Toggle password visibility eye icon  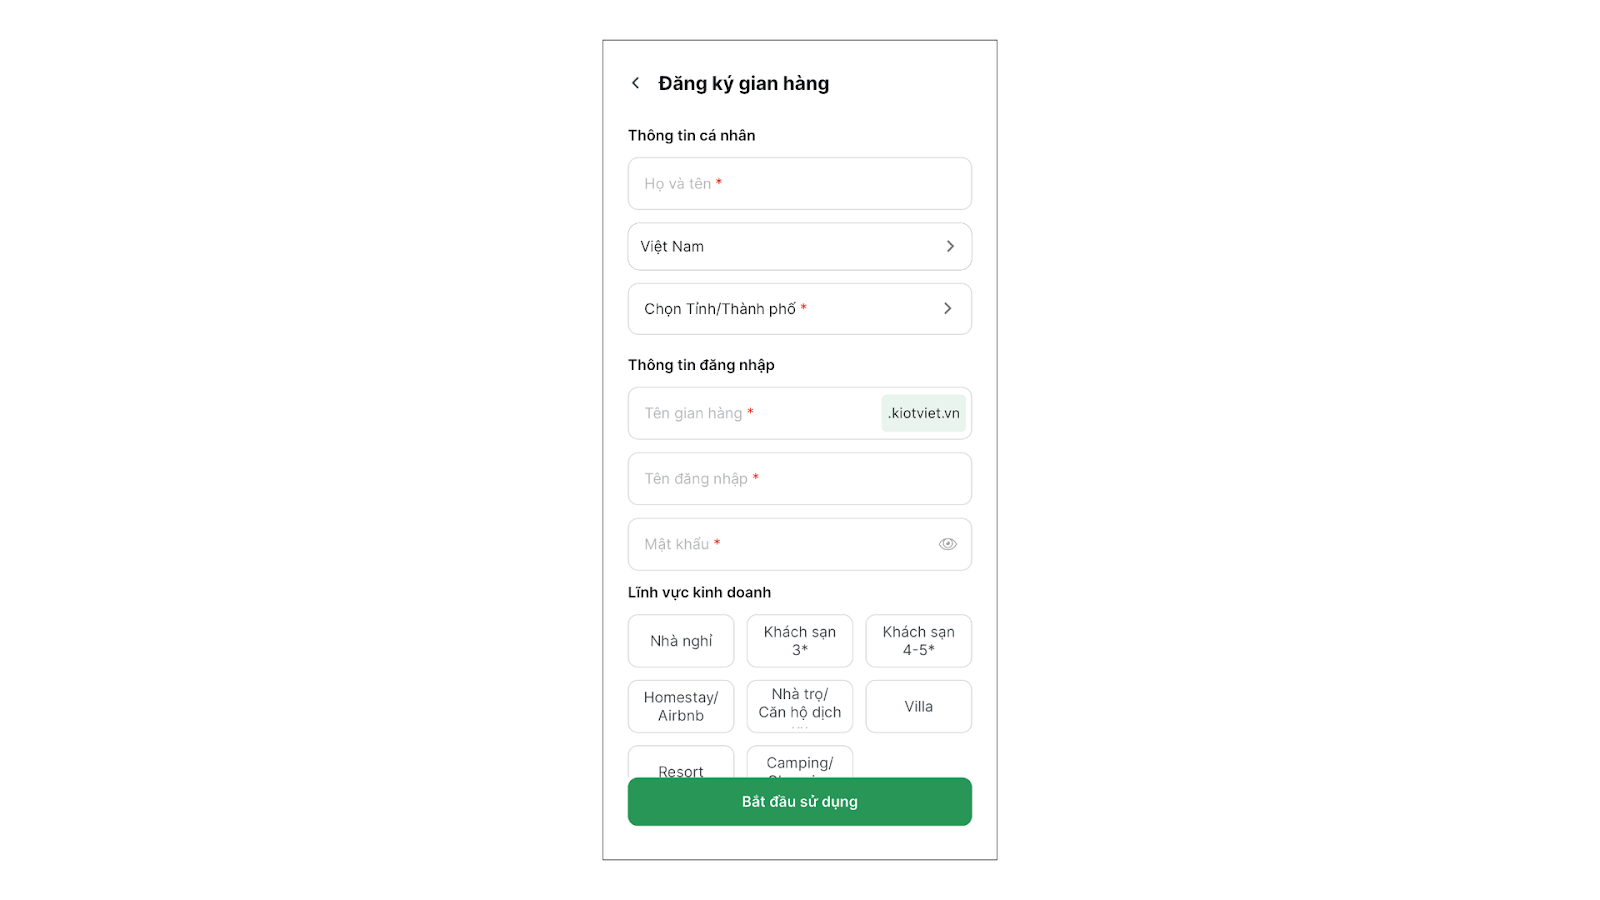click(x=947, y=544)
